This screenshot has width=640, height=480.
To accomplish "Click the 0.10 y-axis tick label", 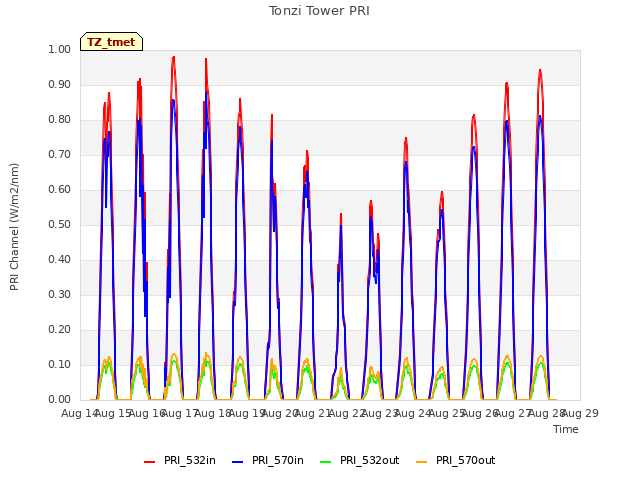I will [60, 364].
